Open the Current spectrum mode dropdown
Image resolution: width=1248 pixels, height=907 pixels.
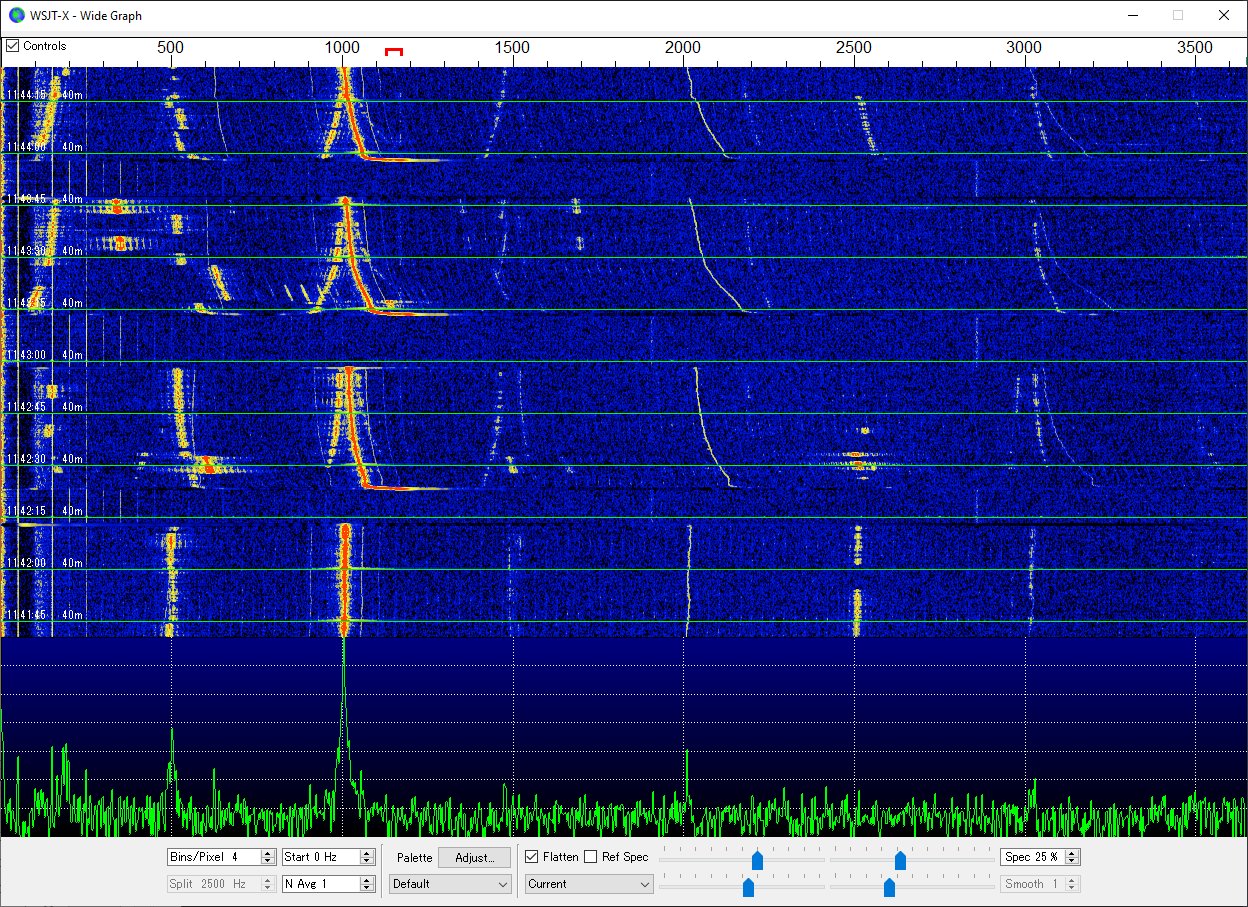[589, 884]
